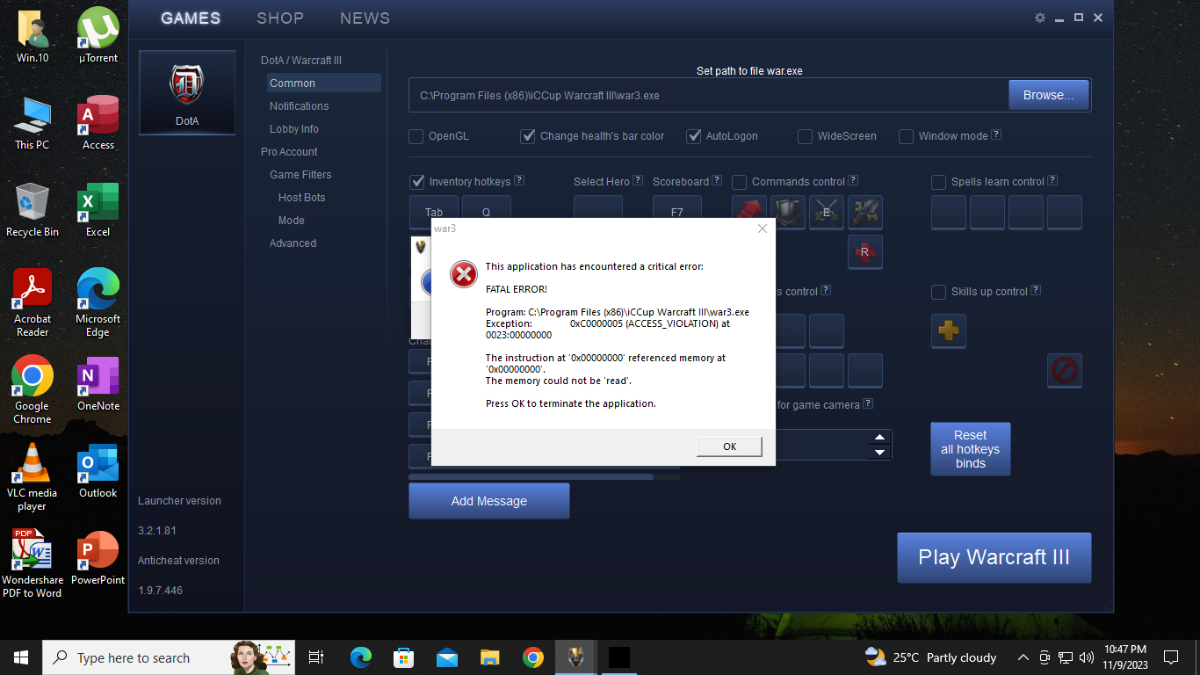Viewport: 1200px width, 675px height.
Task: Click the shield command hotkey icon
Action: [788, 212]
